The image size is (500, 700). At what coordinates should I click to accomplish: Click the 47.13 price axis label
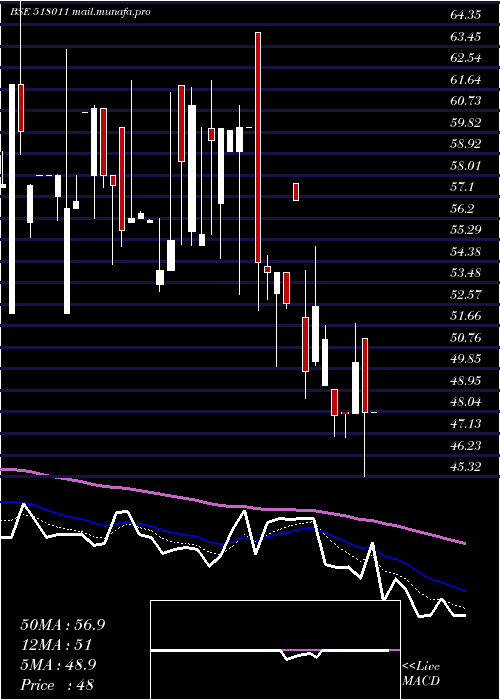pos(466,424)
